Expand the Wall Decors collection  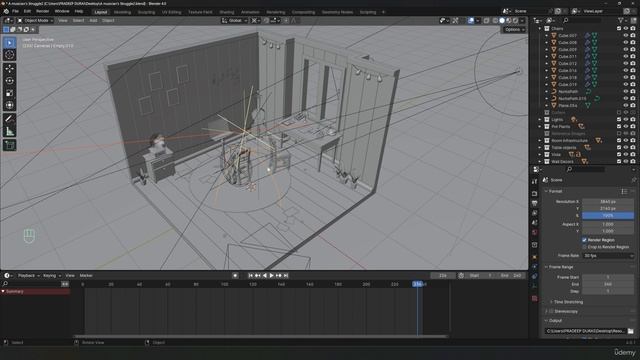coord(540,162)
